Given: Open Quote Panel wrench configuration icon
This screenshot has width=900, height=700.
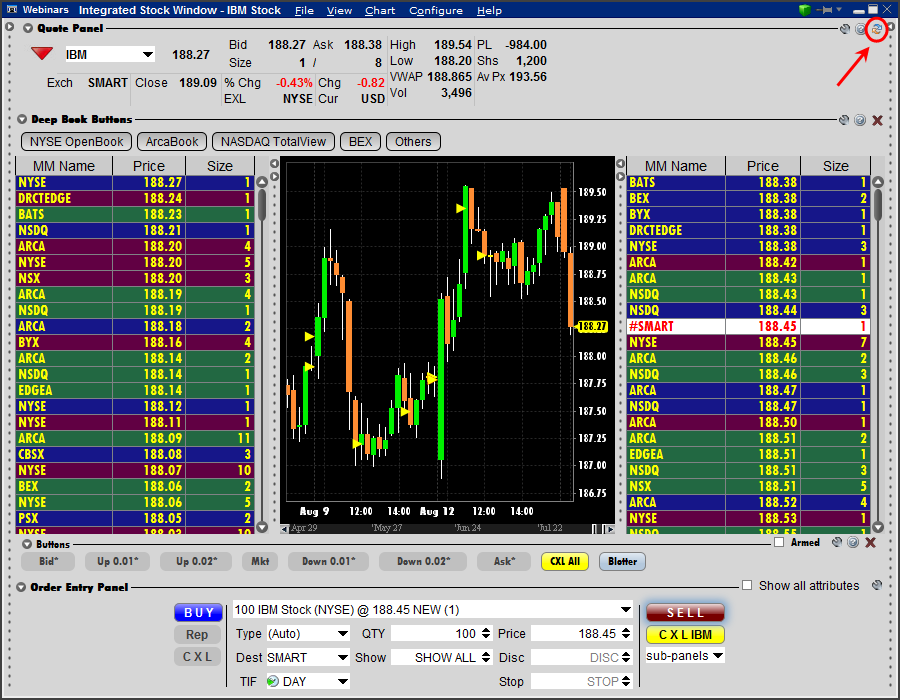Looking at the screenshot, I should pos(845,29).
